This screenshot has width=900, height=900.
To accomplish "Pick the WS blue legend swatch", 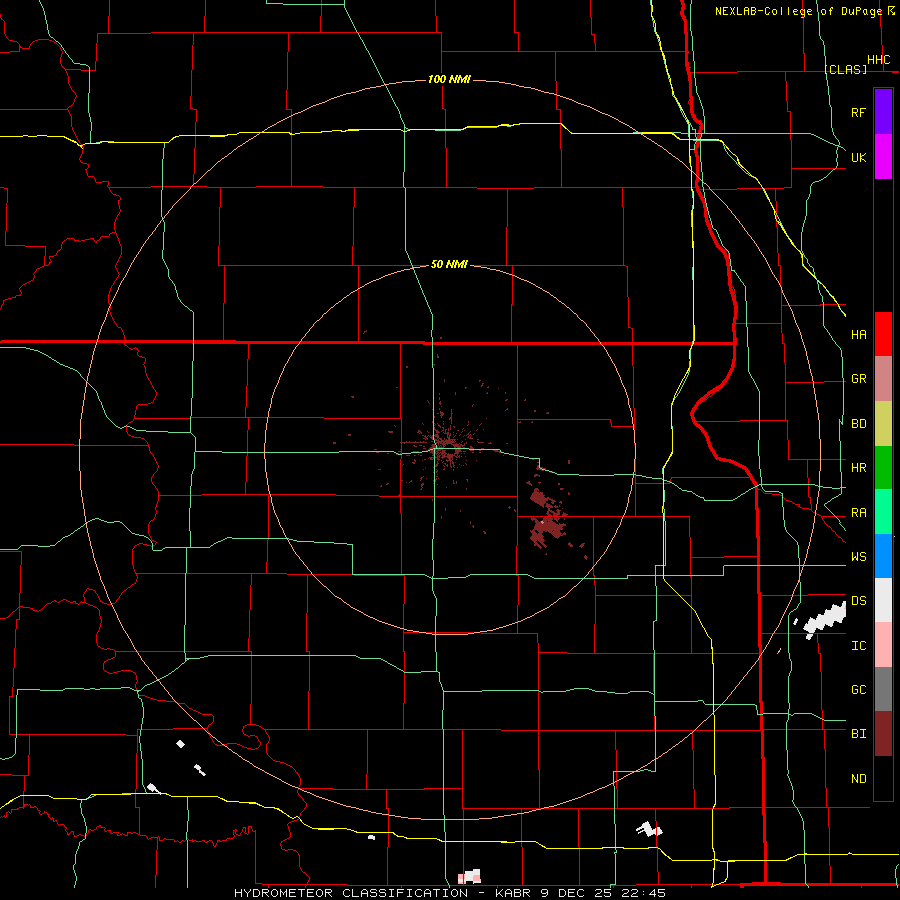I will click(883, 556).
